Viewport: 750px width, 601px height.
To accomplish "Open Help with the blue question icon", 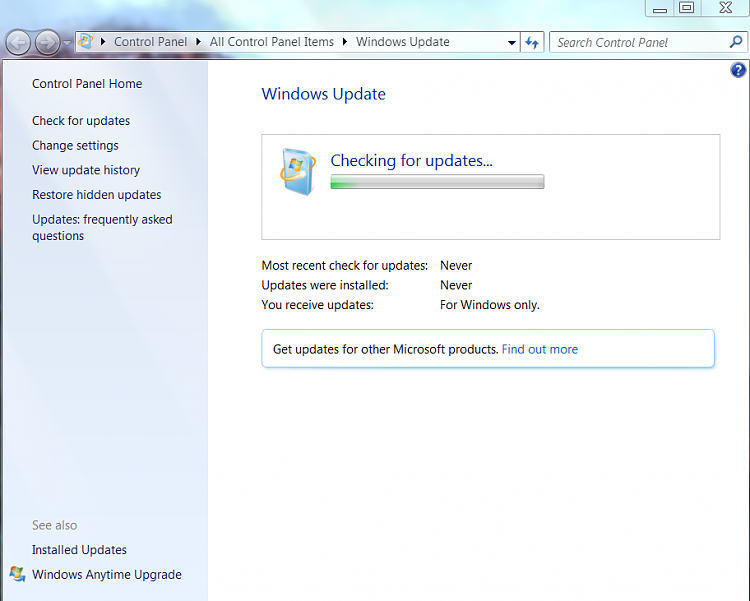I will (738, 70).
